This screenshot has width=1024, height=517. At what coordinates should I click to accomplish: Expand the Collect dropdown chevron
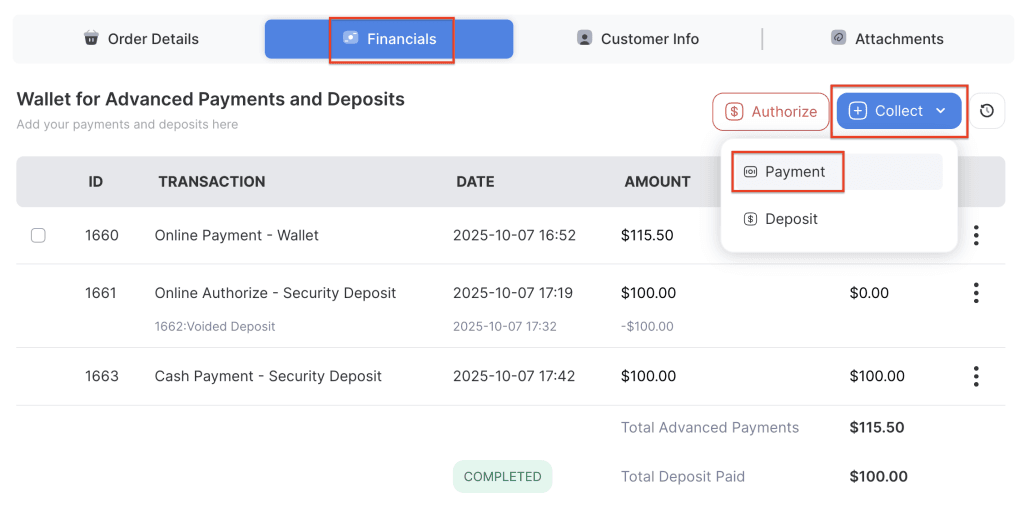[941, 111]
